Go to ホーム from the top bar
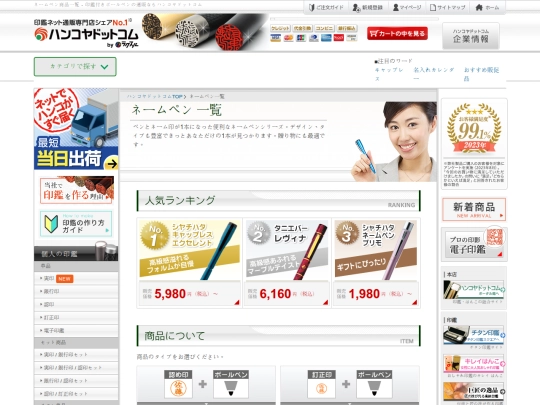 pos(487,7)
